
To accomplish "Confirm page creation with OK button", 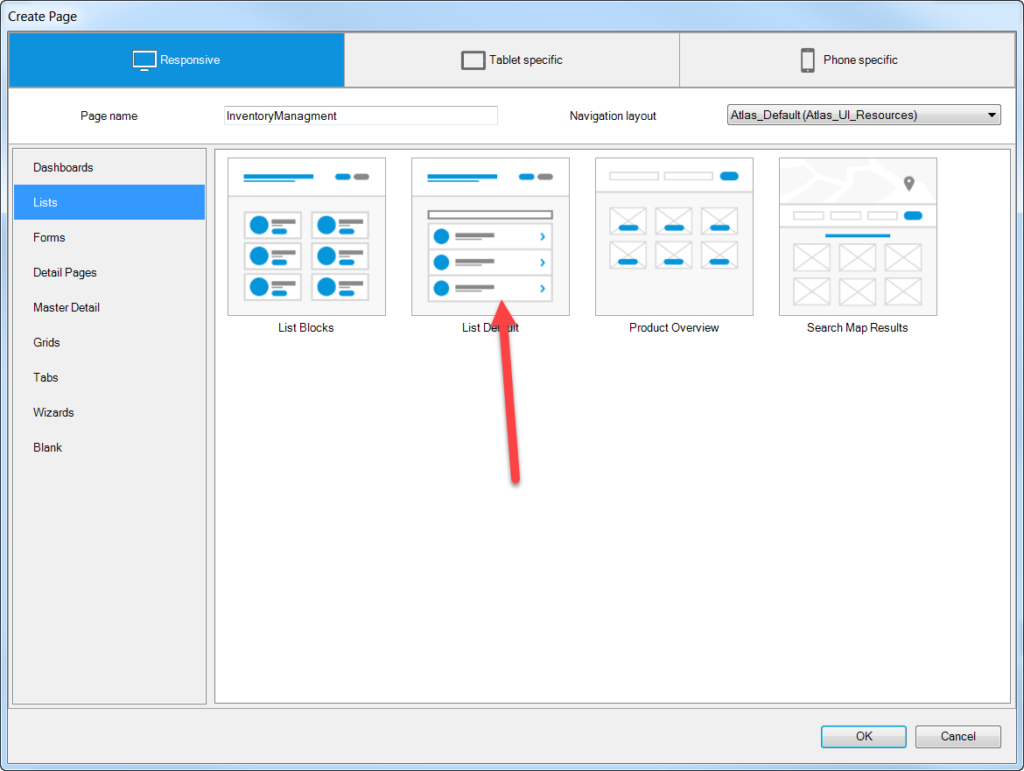I will point(864,736).
